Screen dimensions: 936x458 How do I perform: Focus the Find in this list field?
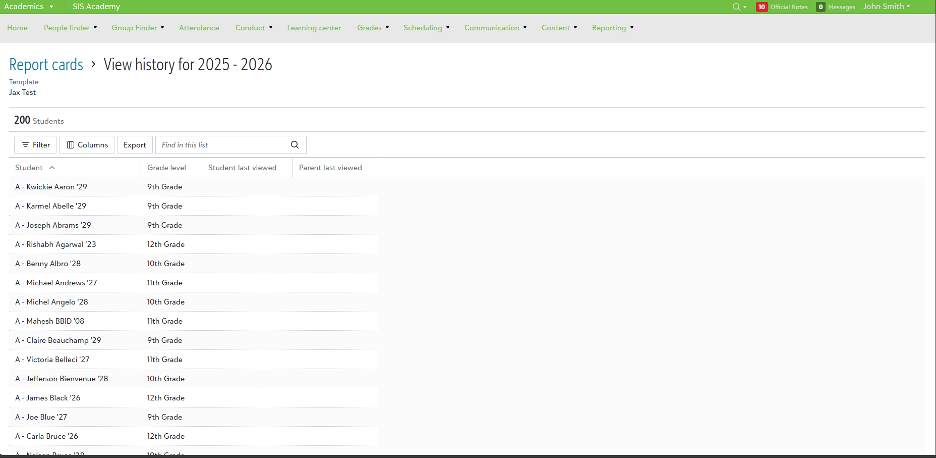[231, 145]
